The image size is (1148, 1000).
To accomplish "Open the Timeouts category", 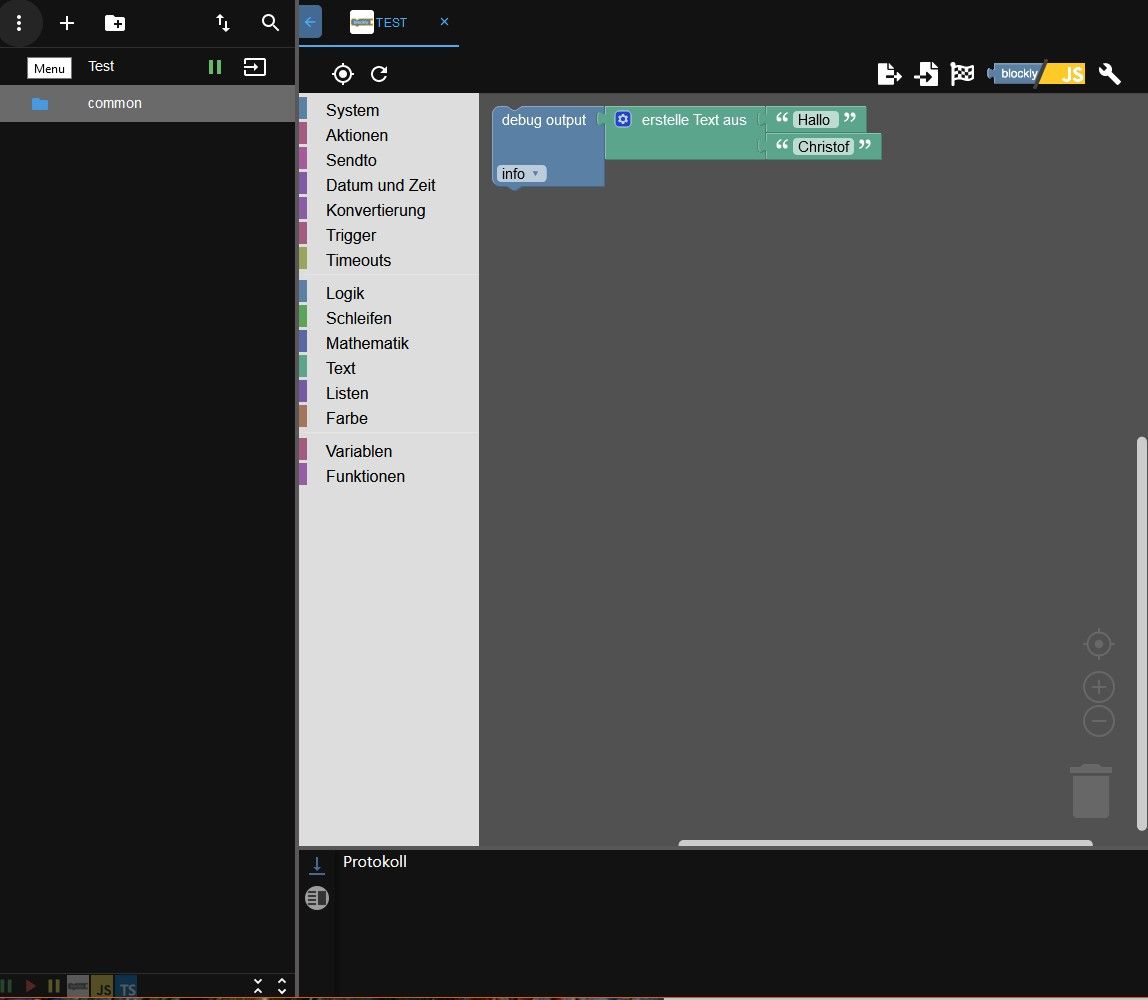I will click(389, 260).
